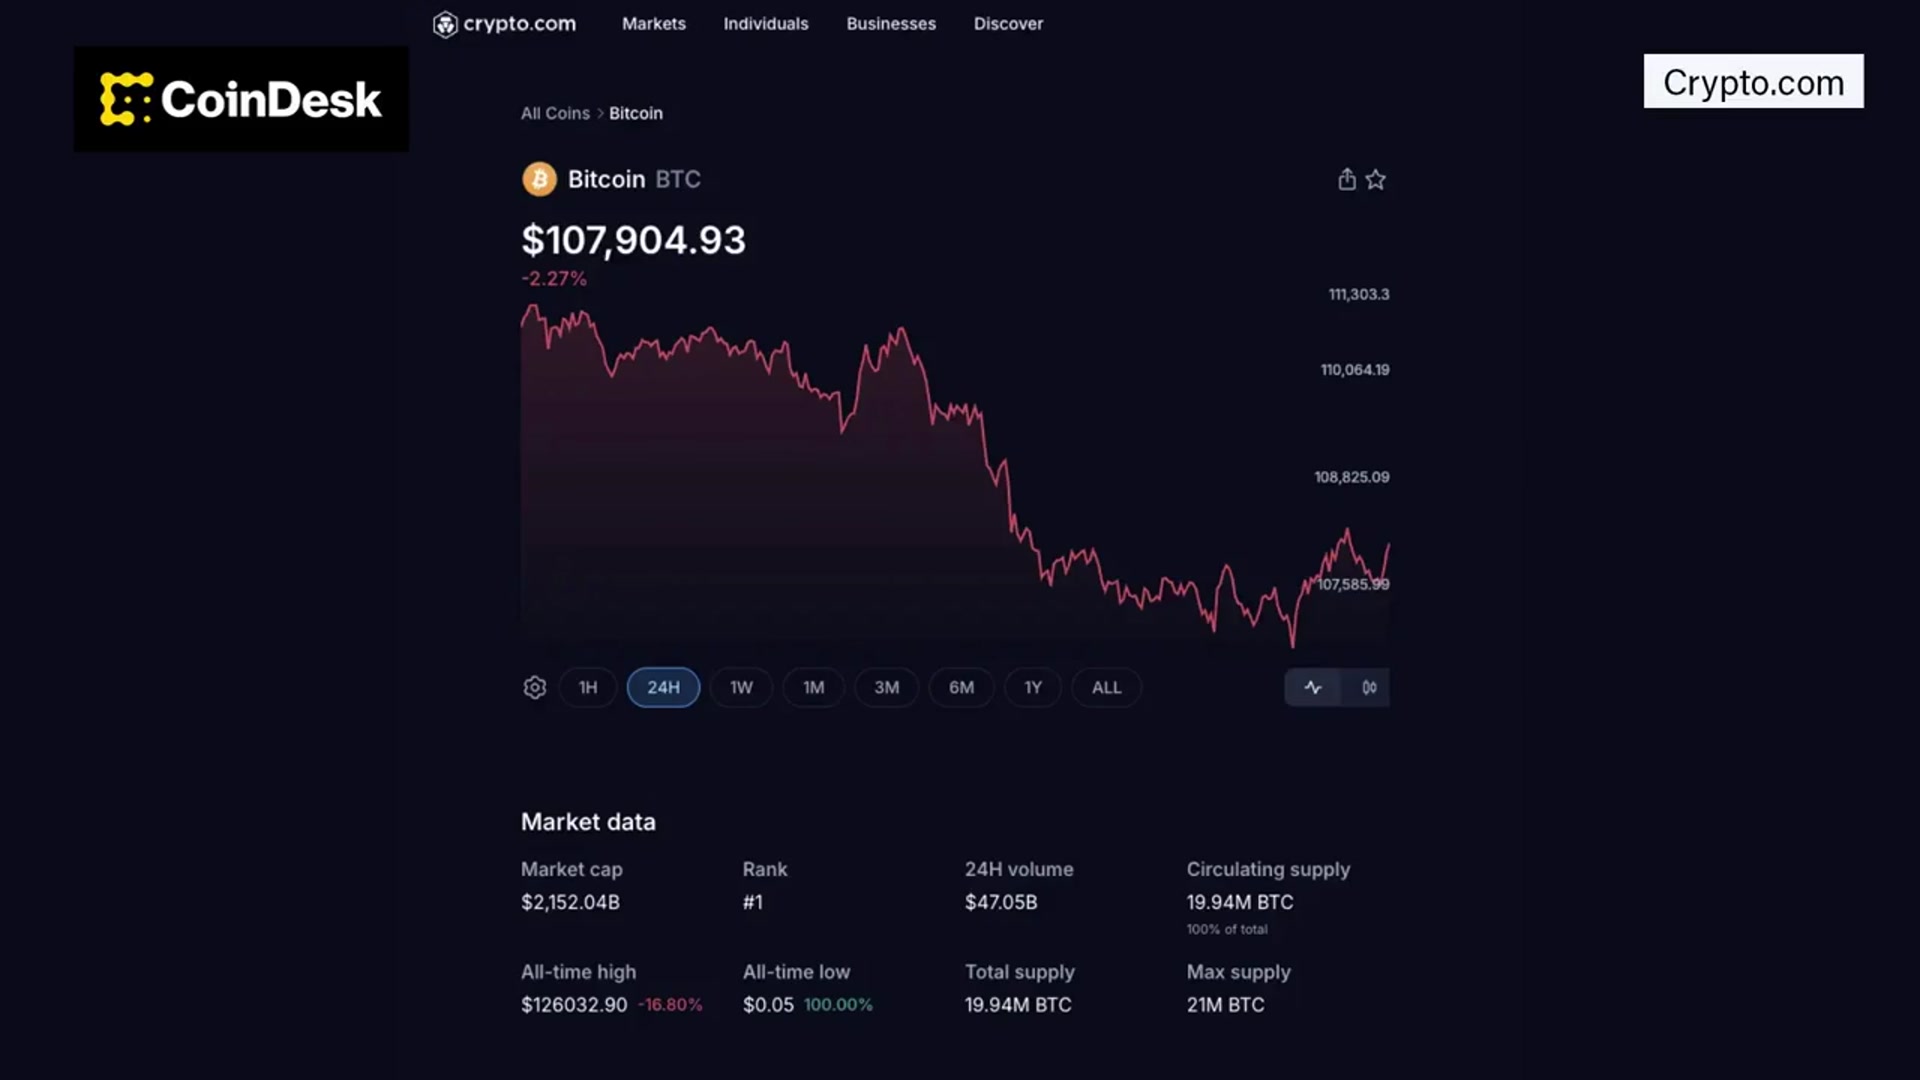Click the Bitcoin coin logo
The height and width of the screenshot is (1080, 1920).
click(539, 179)
